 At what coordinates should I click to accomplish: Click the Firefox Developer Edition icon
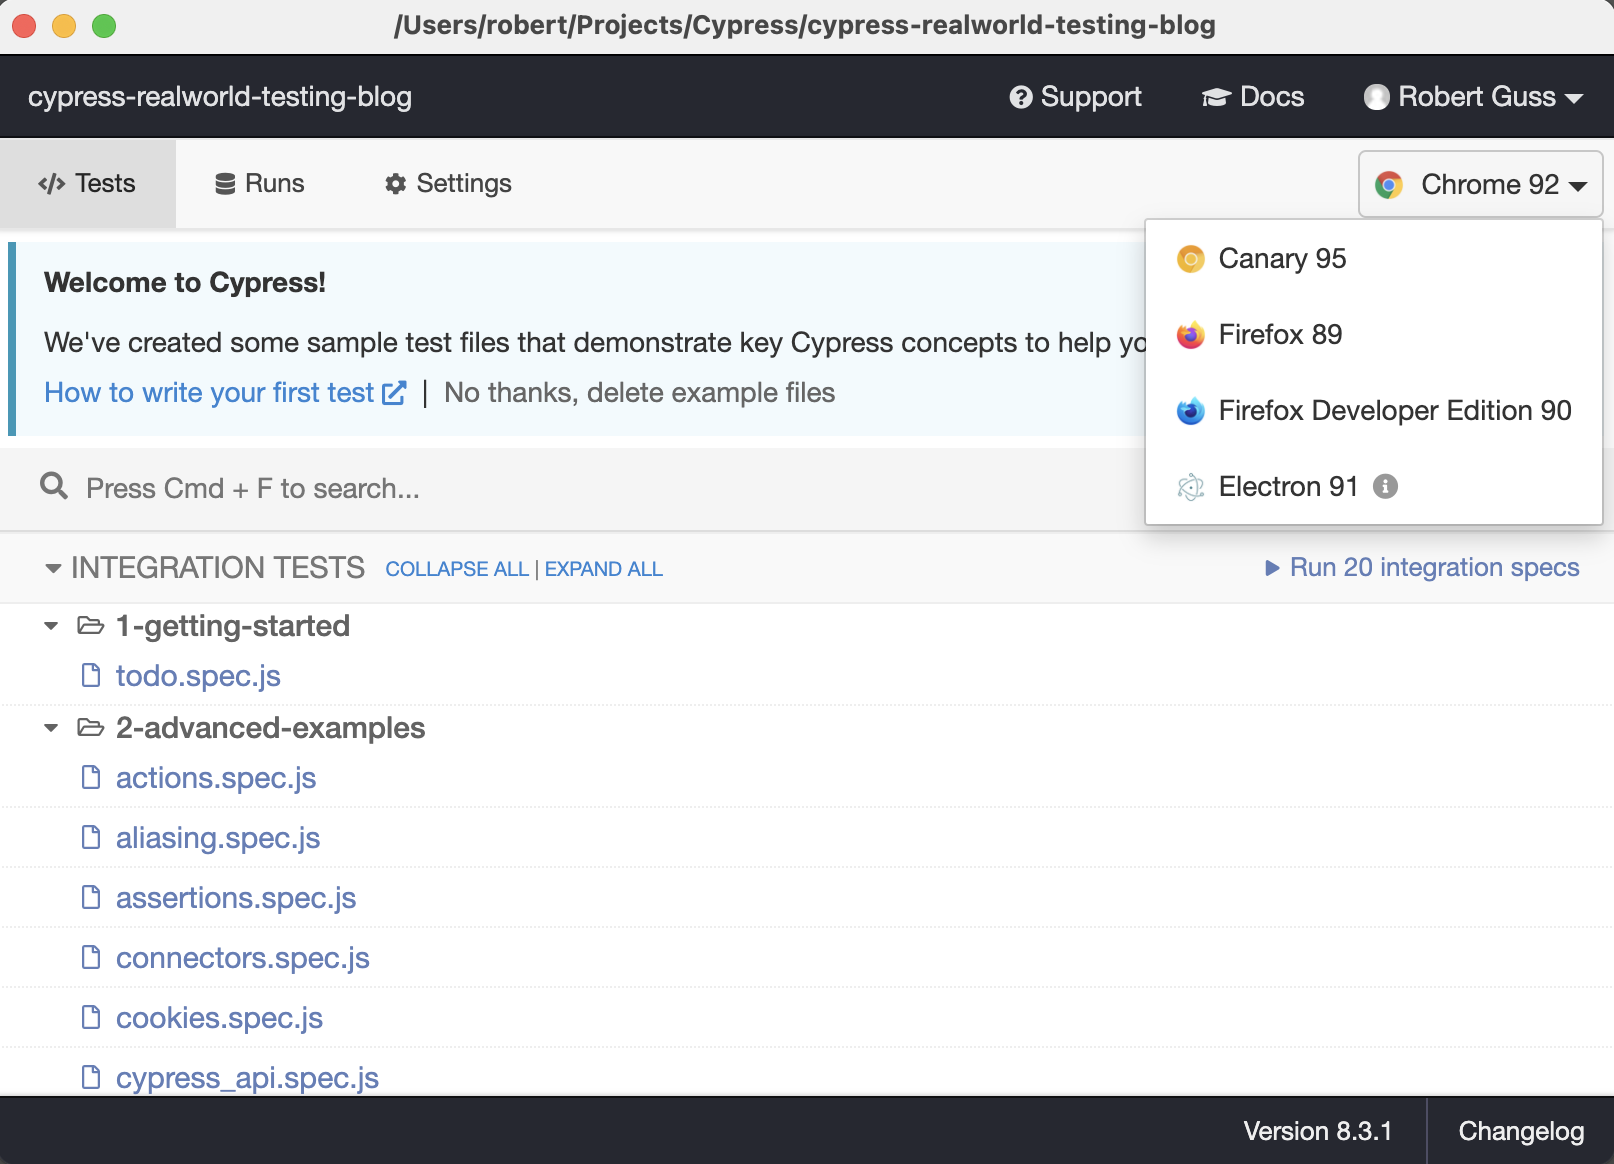1191,411
